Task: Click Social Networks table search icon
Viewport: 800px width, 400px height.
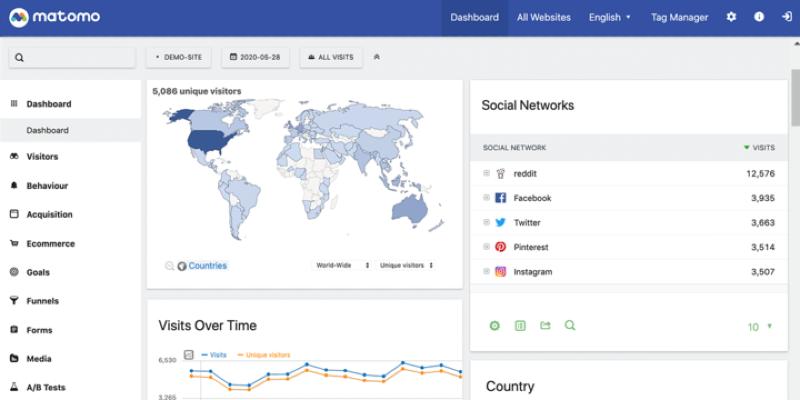Action: pos(570,325)
